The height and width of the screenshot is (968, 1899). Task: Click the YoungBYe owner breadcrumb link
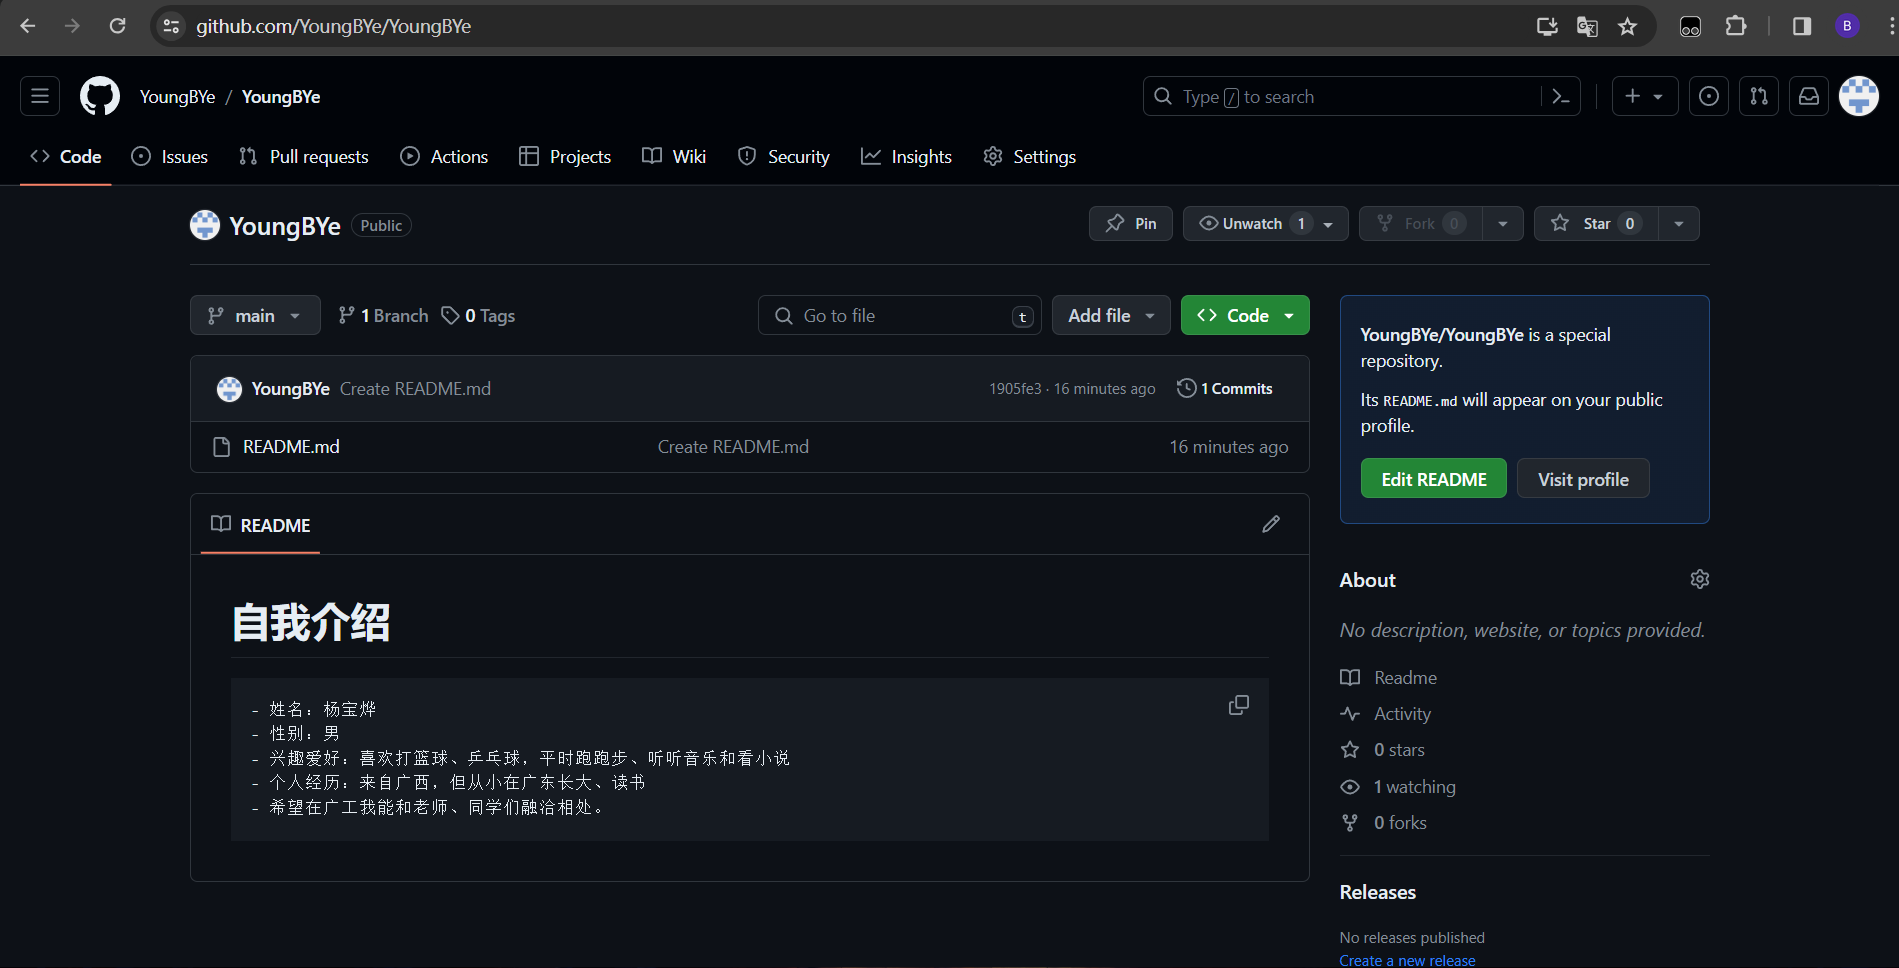177,96
